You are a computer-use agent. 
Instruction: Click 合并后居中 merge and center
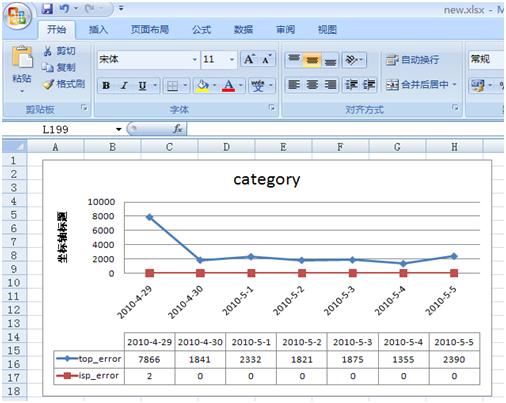[417, 85]
